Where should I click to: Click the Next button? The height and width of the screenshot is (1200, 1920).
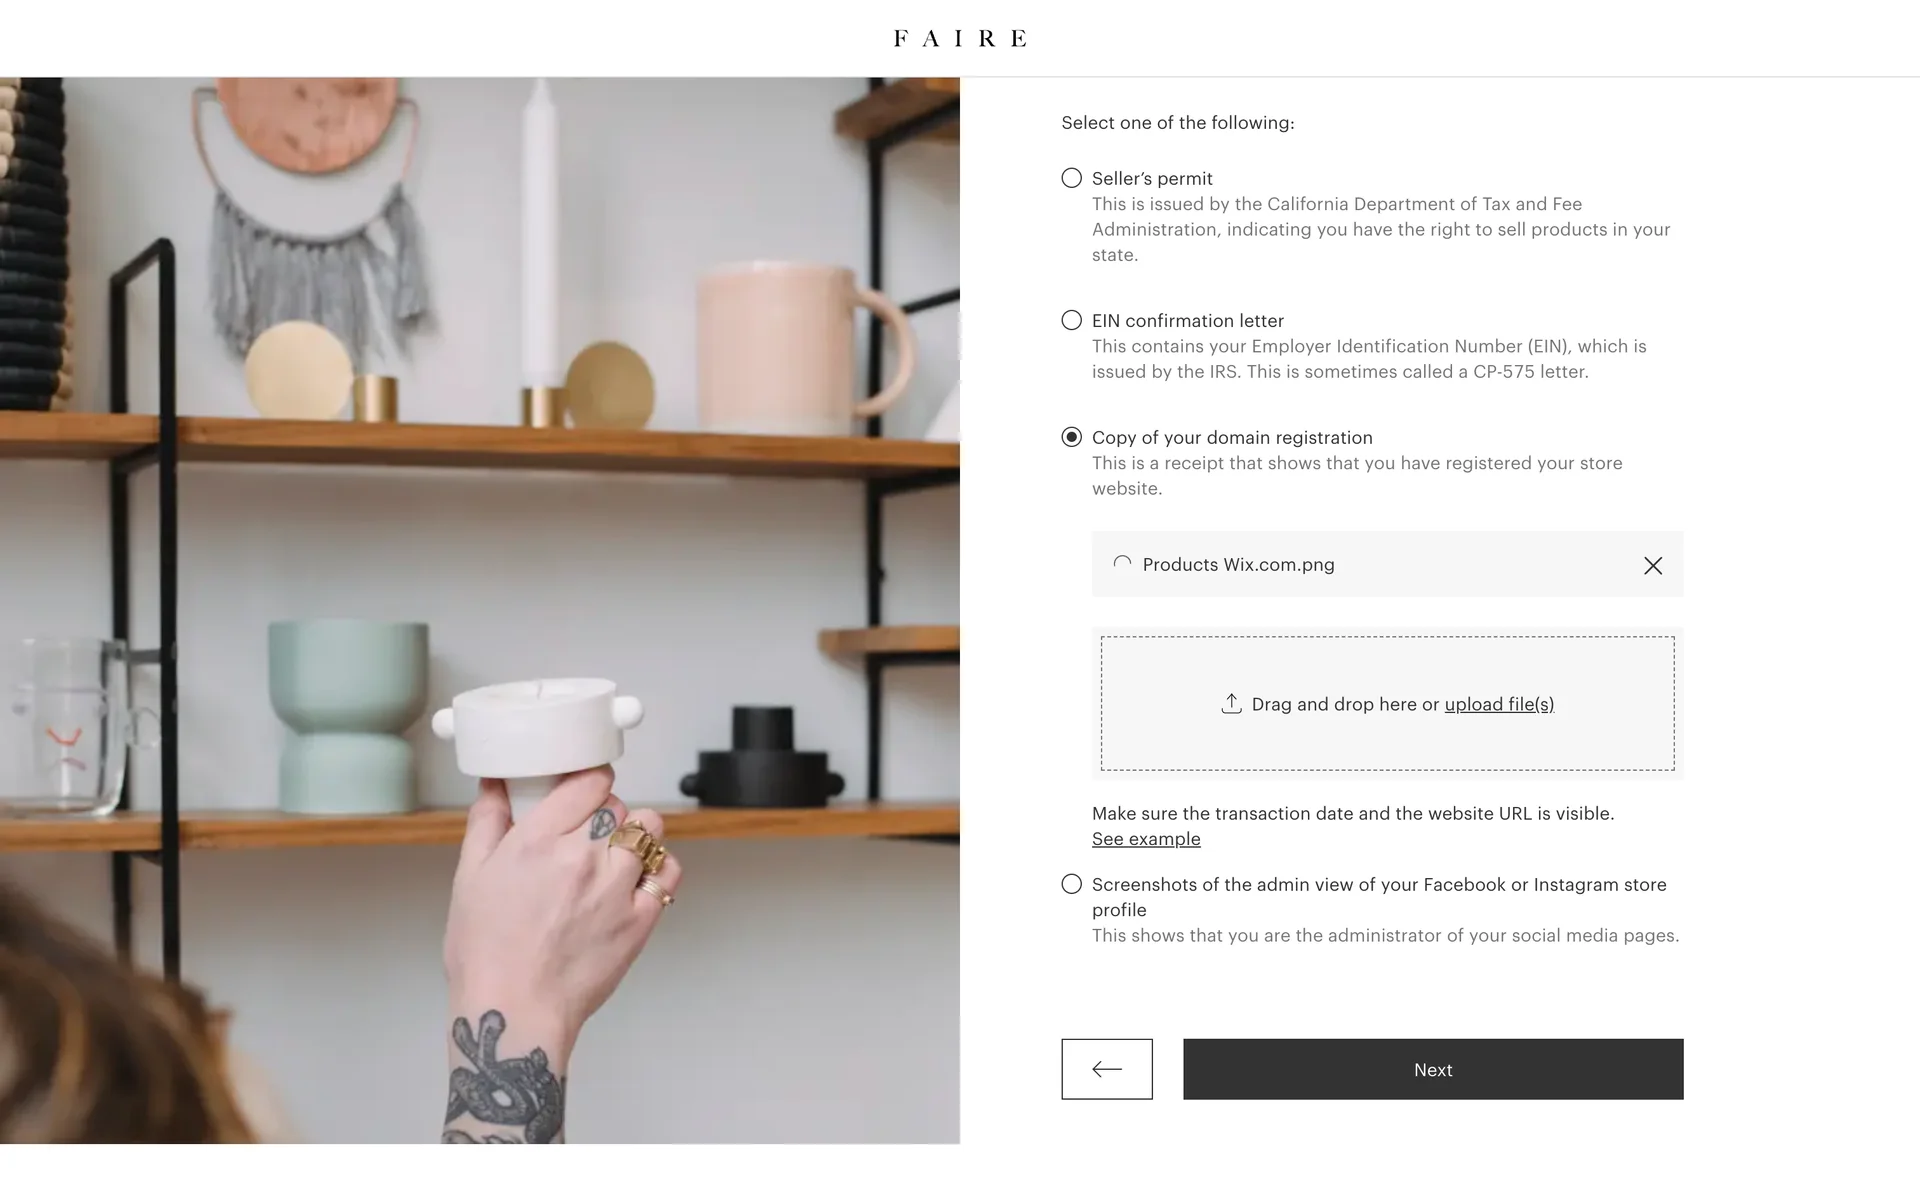point(1433,1069)
